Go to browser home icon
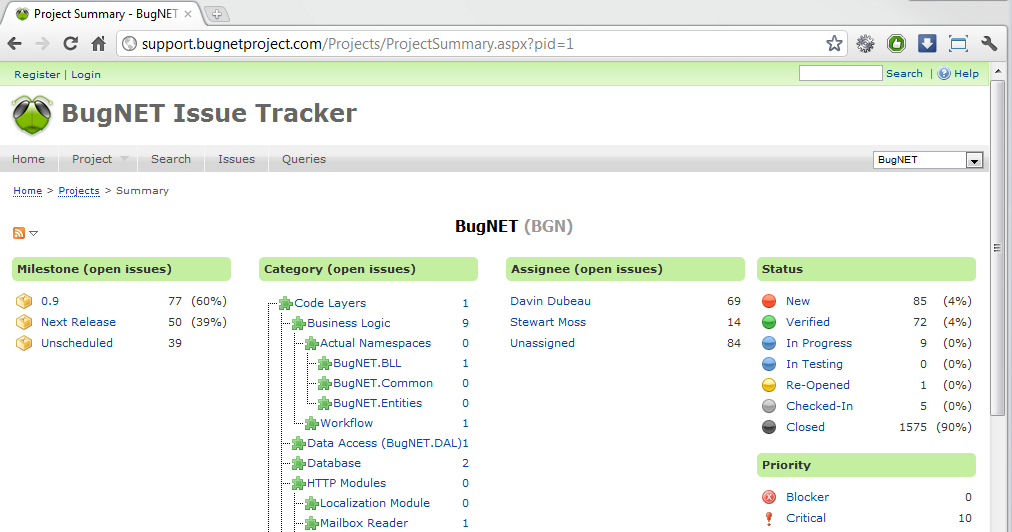This screenshot has height=532, width=1012. coord(98,44)
